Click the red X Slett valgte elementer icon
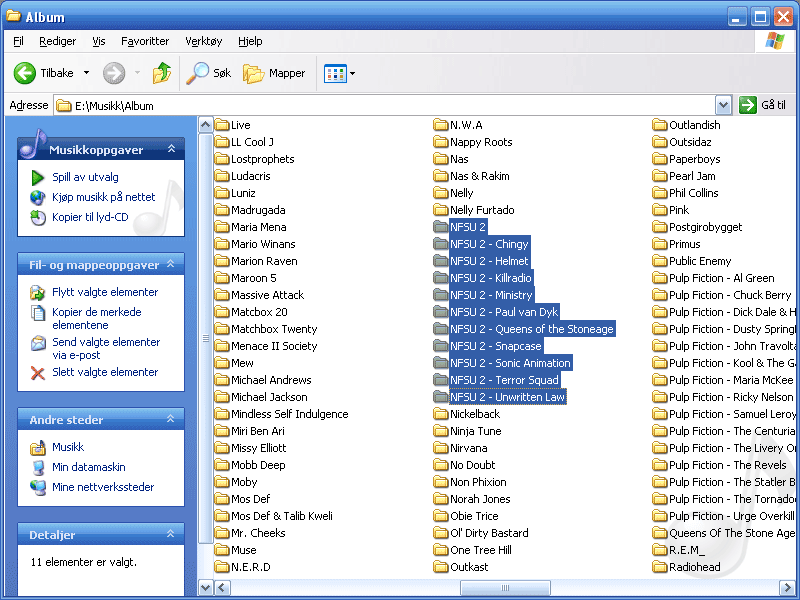The width and height of the screenshot is (800, 600). coord(38,373)
